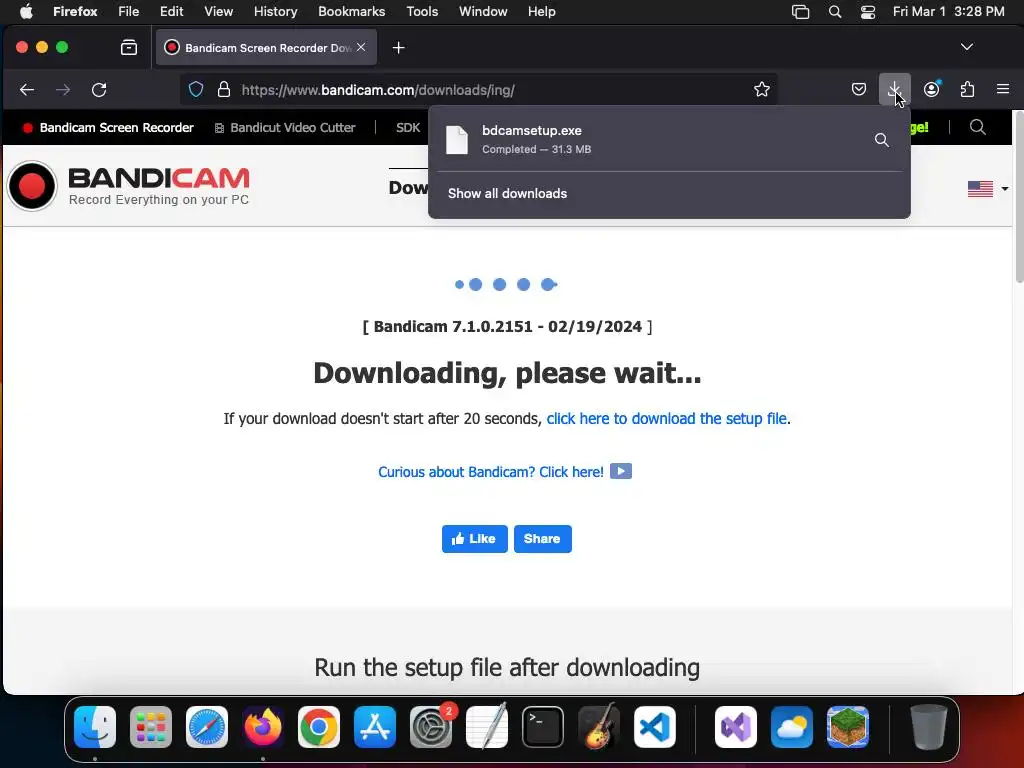Open the Tools menu
The width and height of the screenshot is (1024, 768).
click(423, 12)
